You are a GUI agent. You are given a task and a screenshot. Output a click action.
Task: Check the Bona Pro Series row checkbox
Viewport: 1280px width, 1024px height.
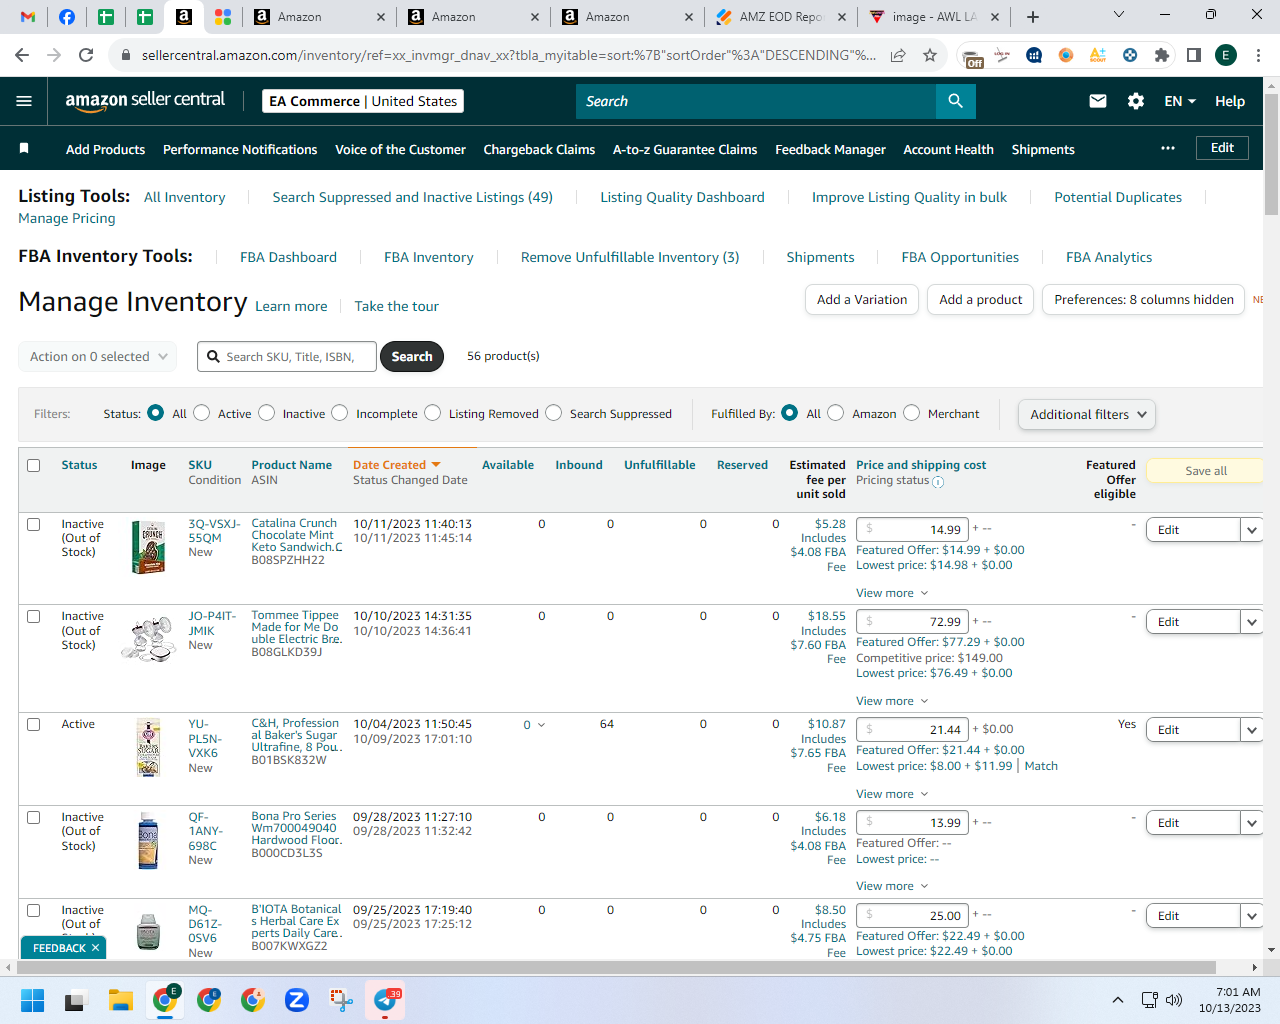point(34,817)
